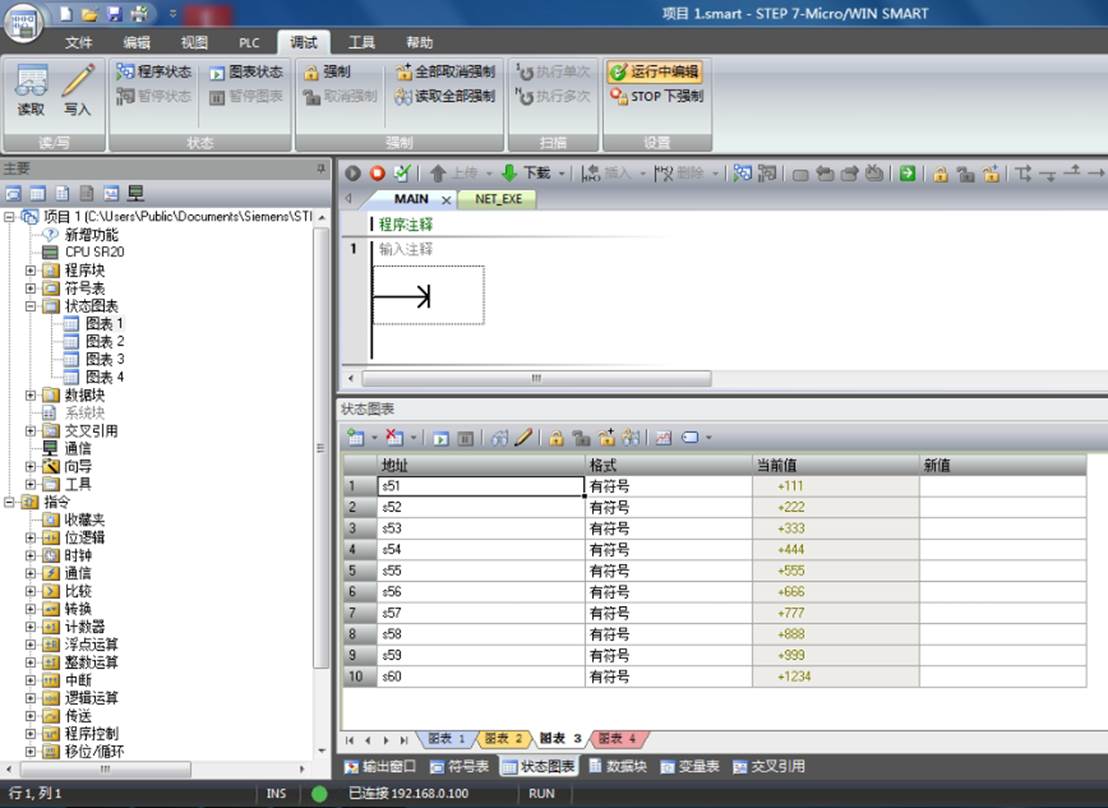Click the 读取 read icon in ribbon
The height and width of the screenshot is (808, 1108).
31,89
